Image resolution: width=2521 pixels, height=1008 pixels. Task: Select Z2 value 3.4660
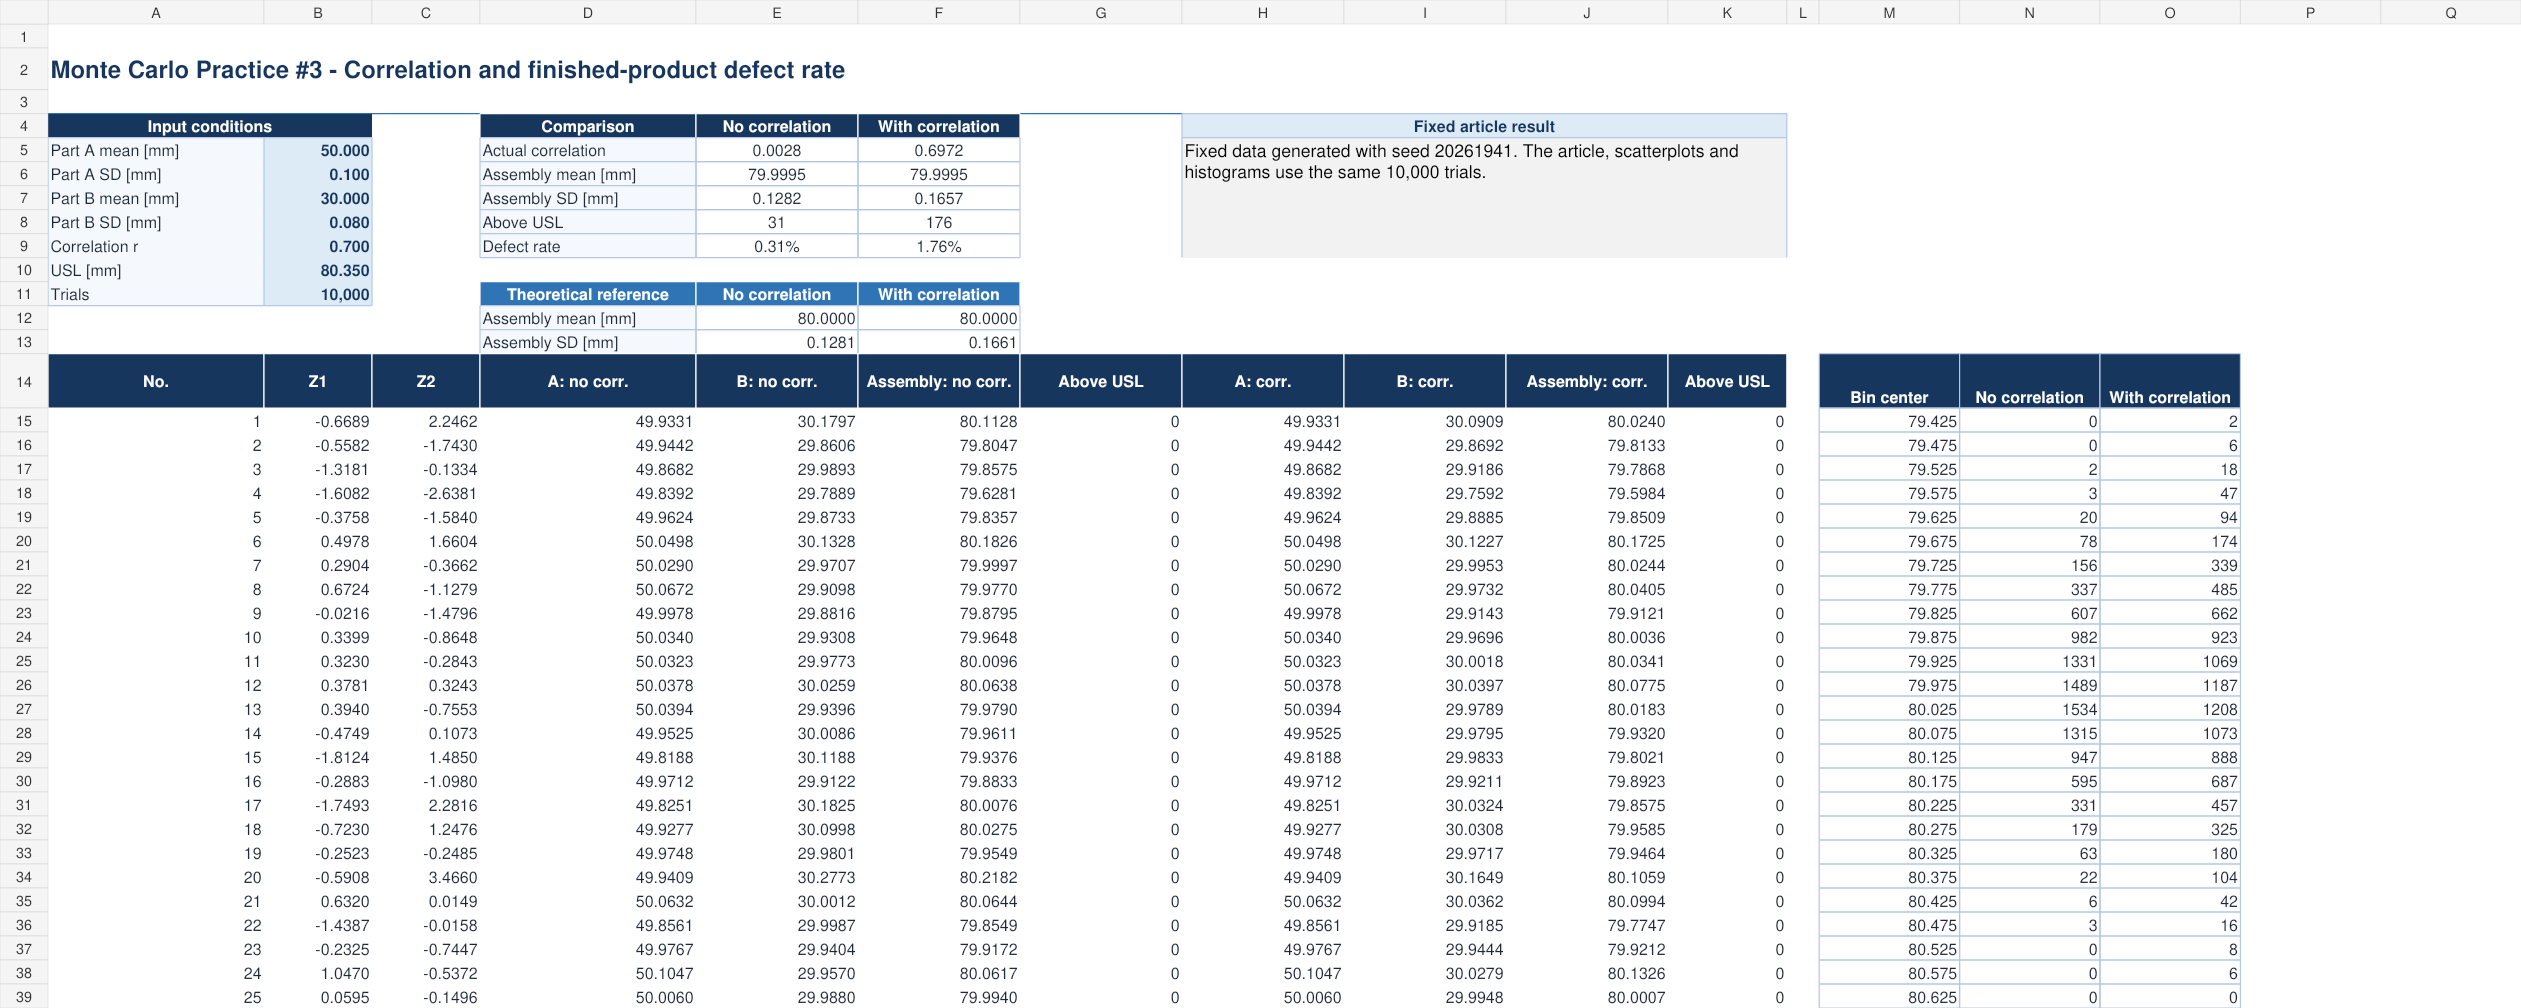click(x=426, y=877)
